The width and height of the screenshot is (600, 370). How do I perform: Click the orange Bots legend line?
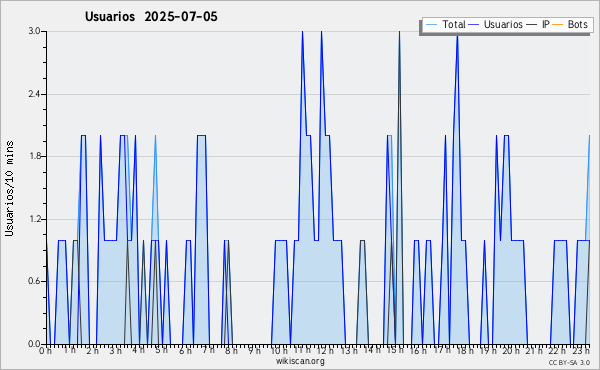558,25
